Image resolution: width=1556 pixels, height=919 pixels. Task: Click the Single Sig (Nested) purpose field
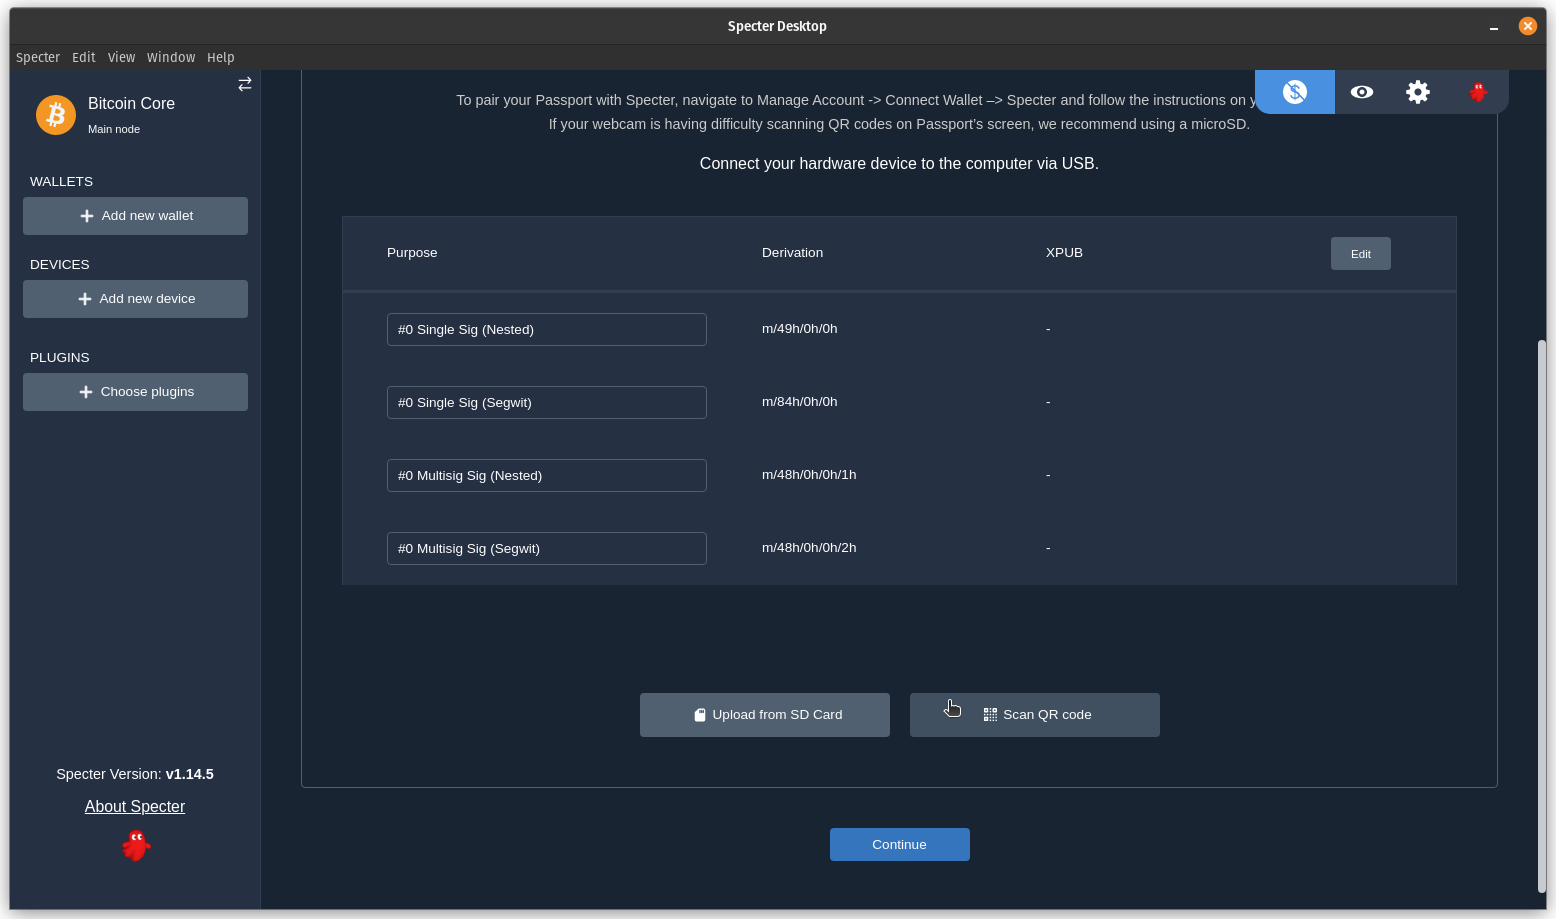tap(546, 329)
